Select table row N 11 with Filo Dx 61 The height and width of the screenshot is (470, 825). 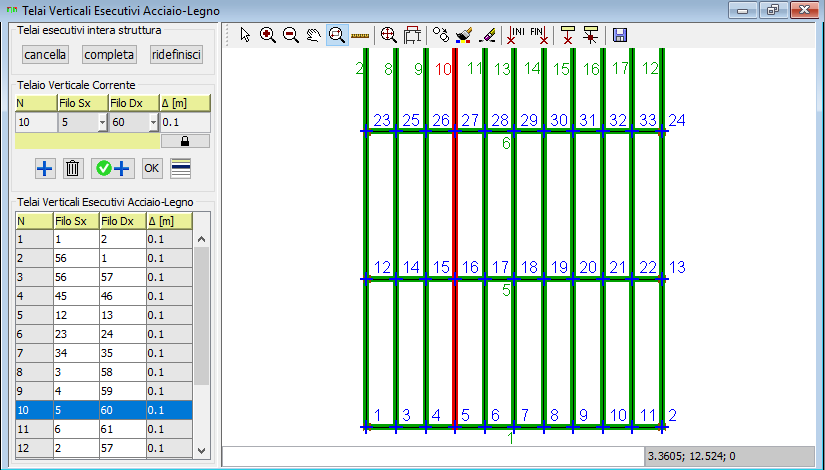coord(104,429)
